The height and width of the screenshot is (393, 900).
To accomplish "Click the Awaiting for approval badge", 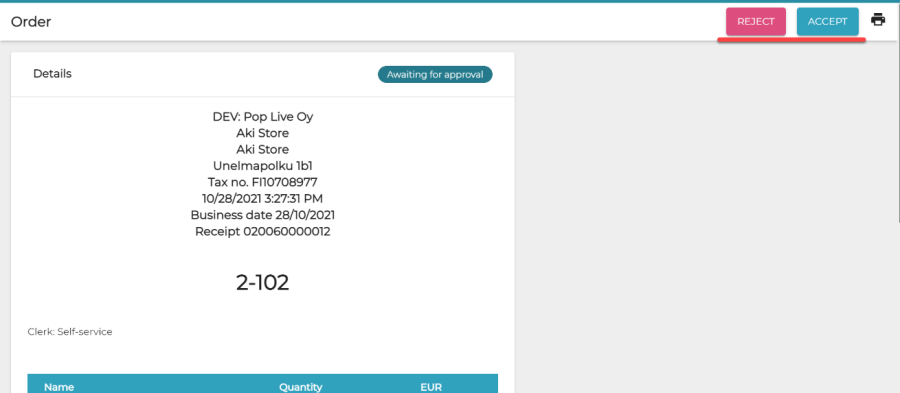I will tap(435, 75).
